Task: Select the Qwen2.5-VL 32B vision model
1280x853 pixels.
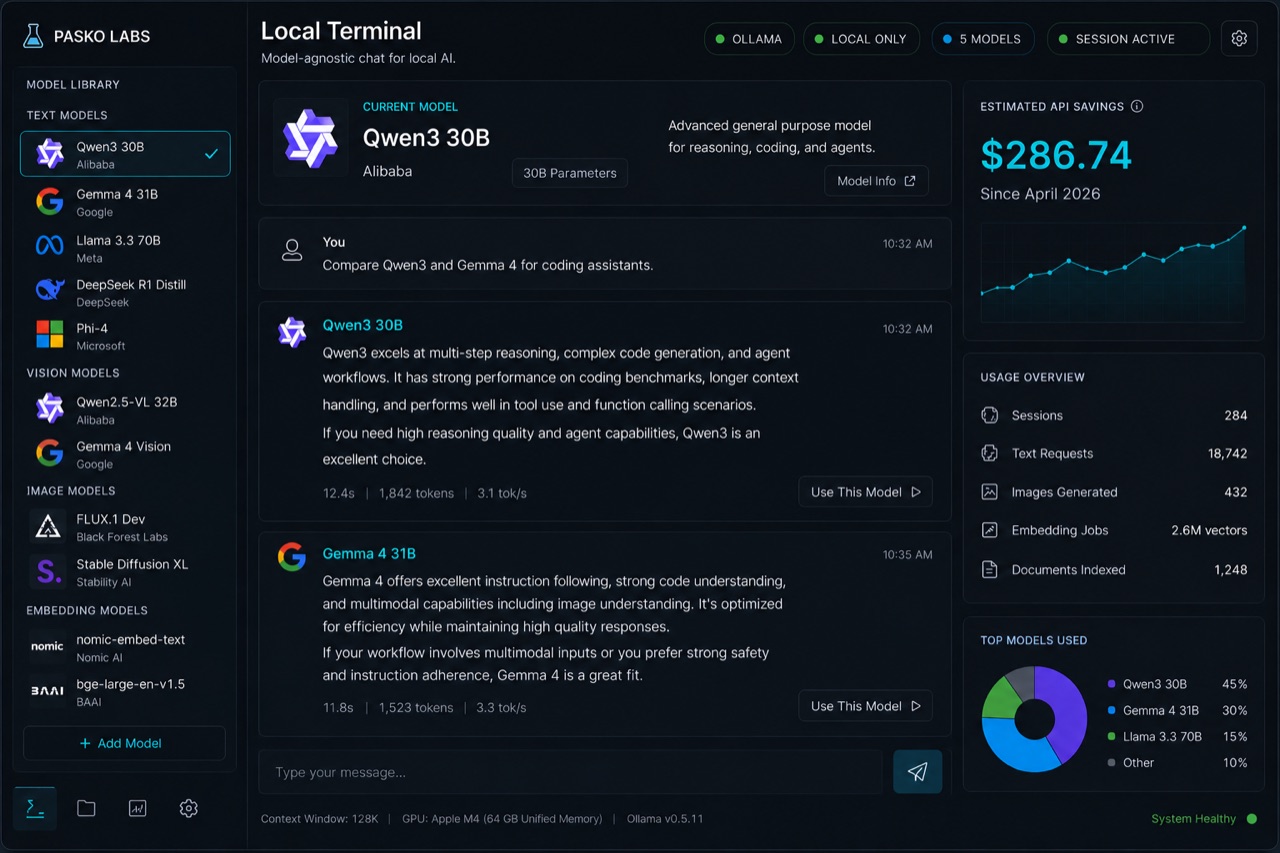Action: point(125,410)
